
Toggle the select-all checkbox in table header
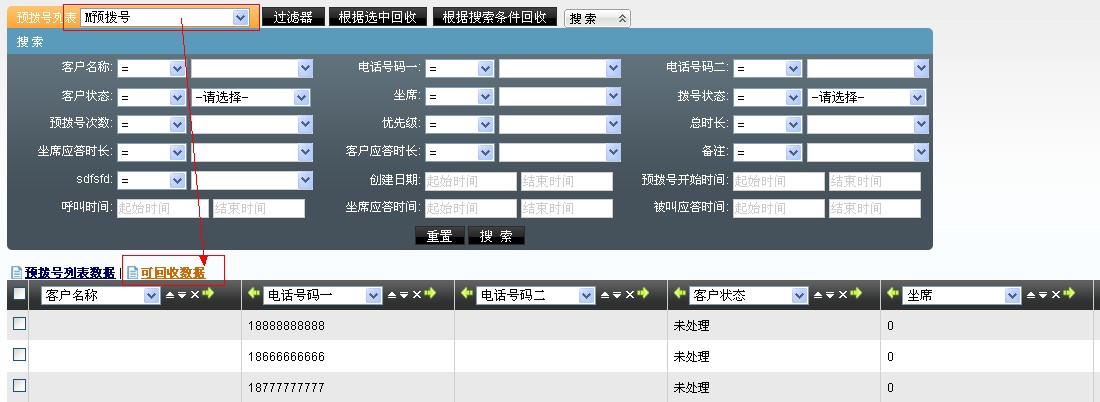19,294
